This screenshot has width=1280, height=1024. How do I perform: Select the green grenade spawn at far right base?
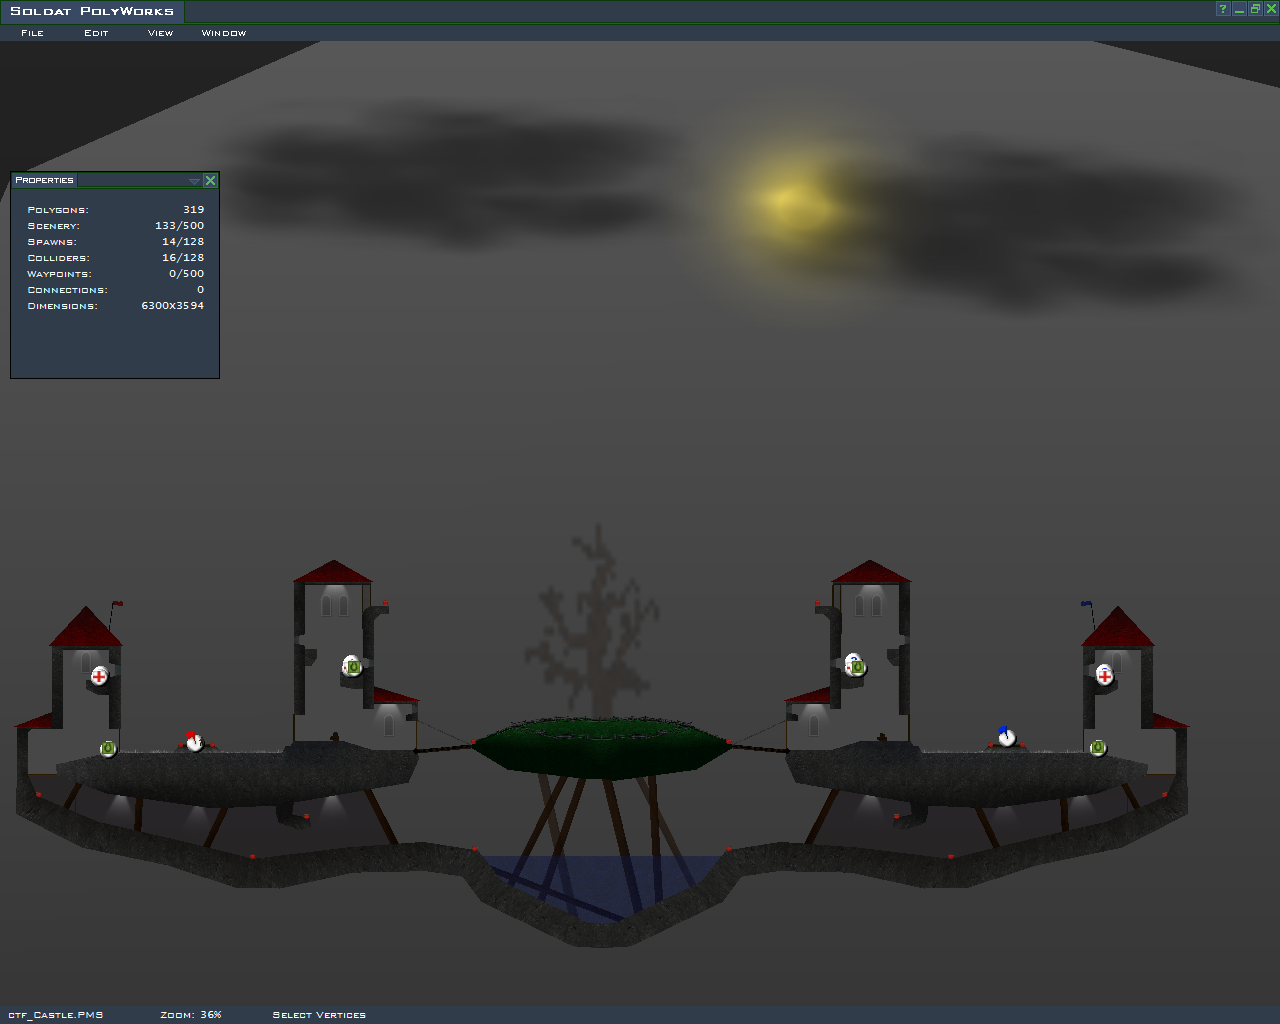tap(1098, 747)
